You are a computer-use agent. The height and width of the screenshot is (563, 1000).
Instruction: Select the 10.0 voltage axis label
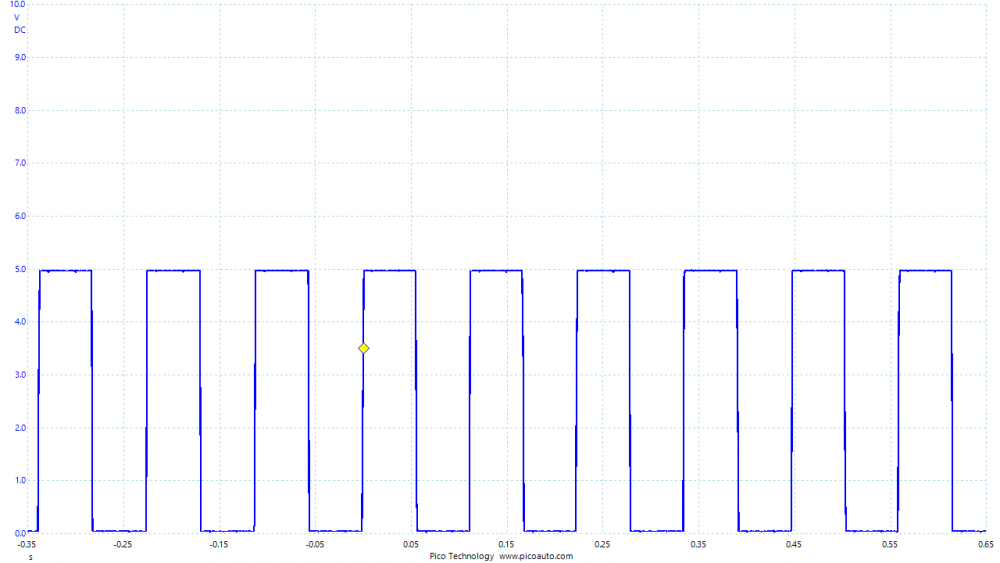(18, 5)
